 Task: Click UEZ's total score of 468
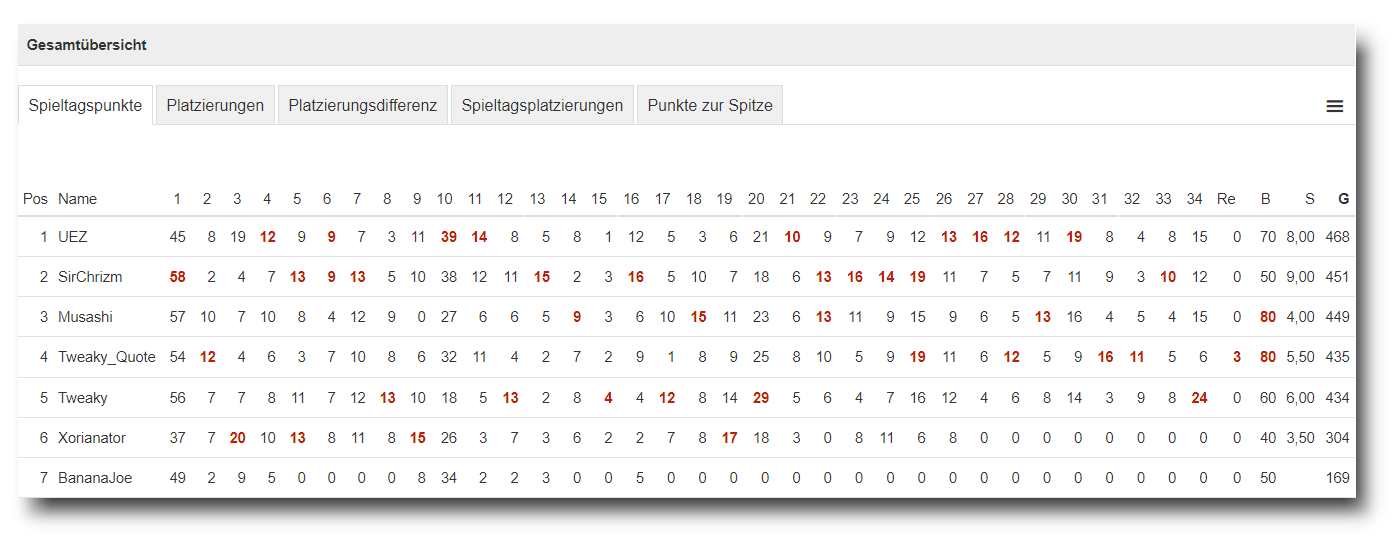(x=1337, y=237)
